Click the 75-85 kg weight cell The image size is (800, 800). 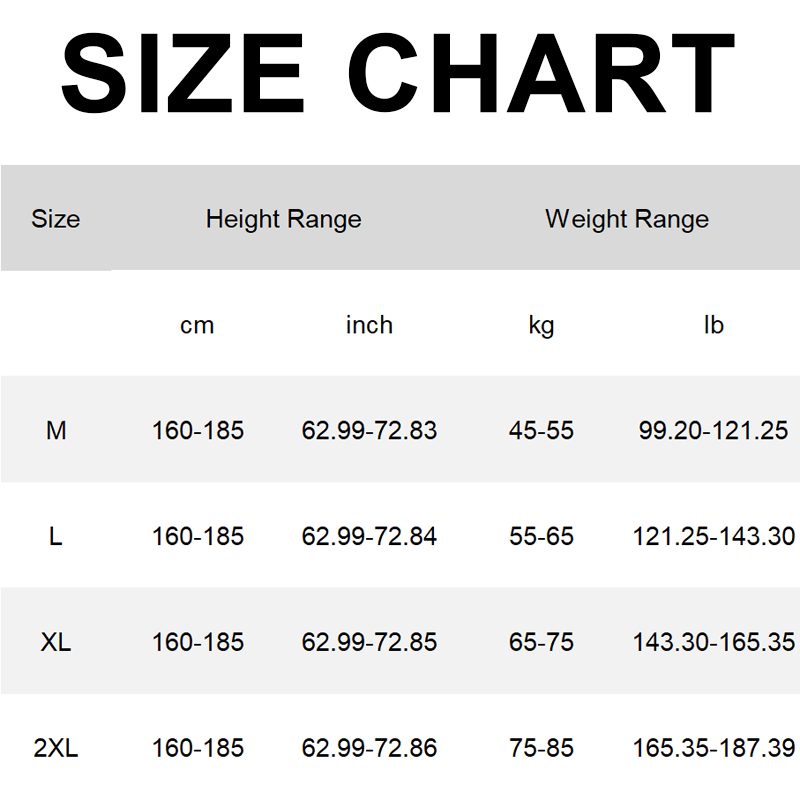(x=541, y=748)
